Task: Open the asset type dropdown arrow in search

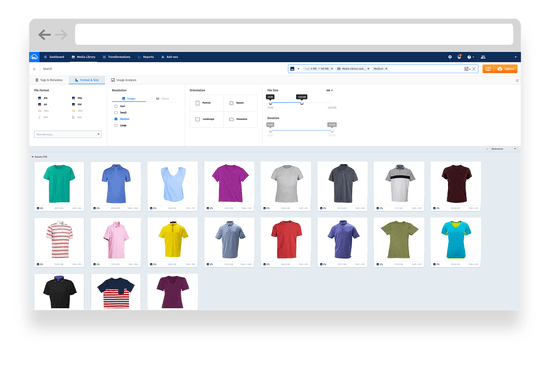Action: point(299,69)
